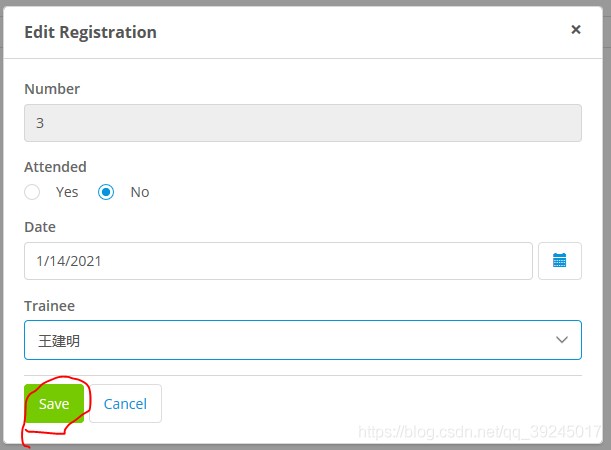Select the Yes attended option
Screen dimensions: 611x450
click(x=33, y=192)
